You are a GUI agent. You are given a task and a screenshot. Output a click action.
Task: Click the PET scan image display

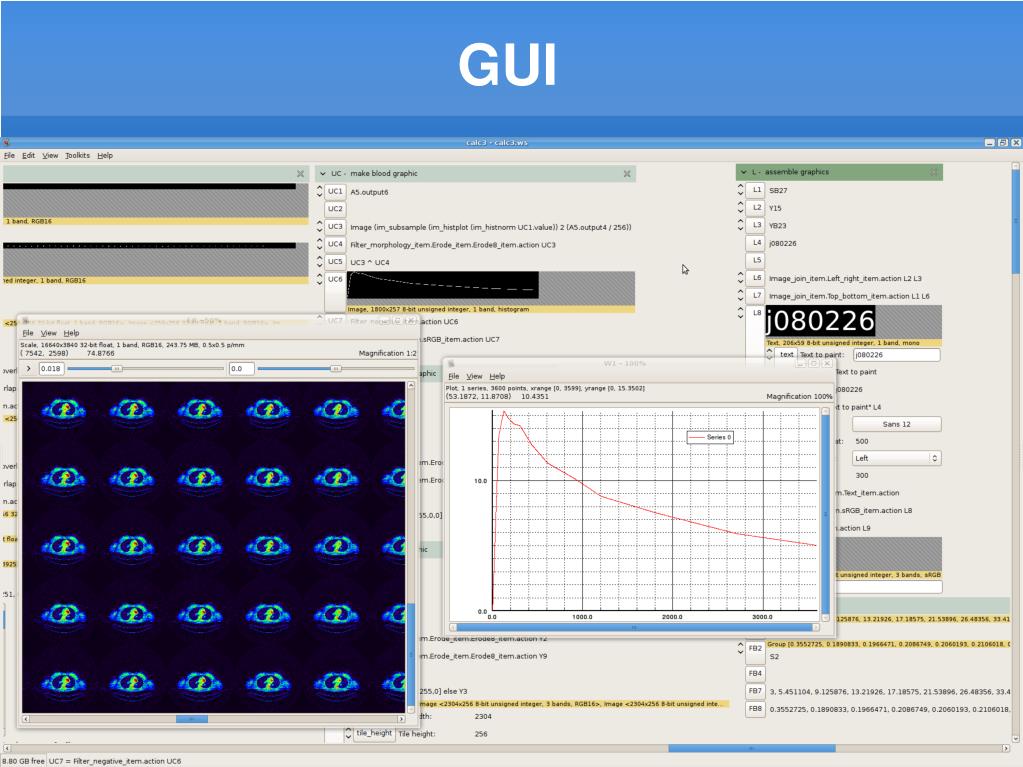click(x=214, y=547)
